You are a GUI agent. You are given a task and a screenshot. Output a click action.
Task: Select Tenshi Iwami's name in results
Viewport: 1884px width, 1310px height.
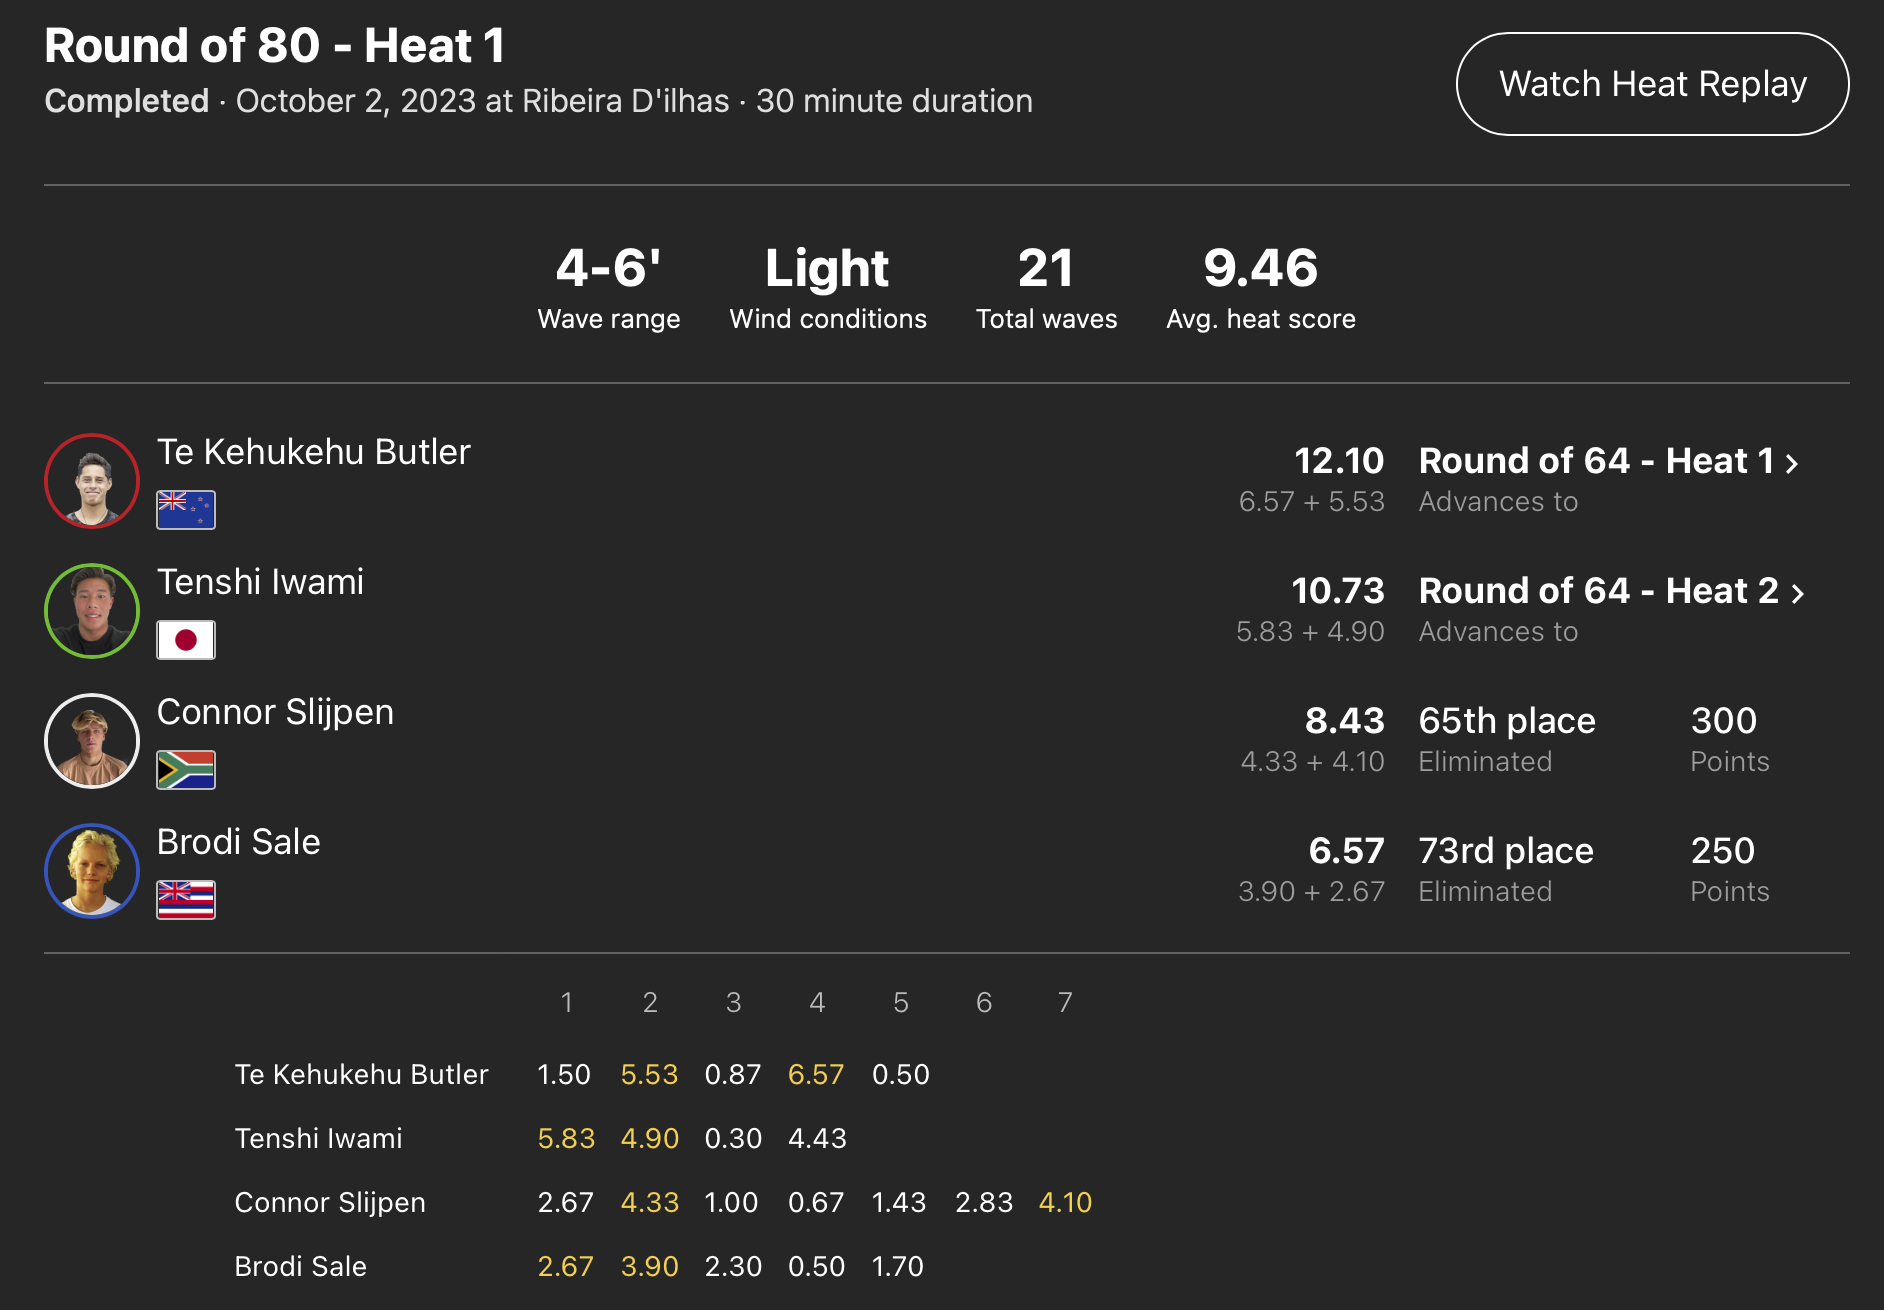[x=260, y=582]
